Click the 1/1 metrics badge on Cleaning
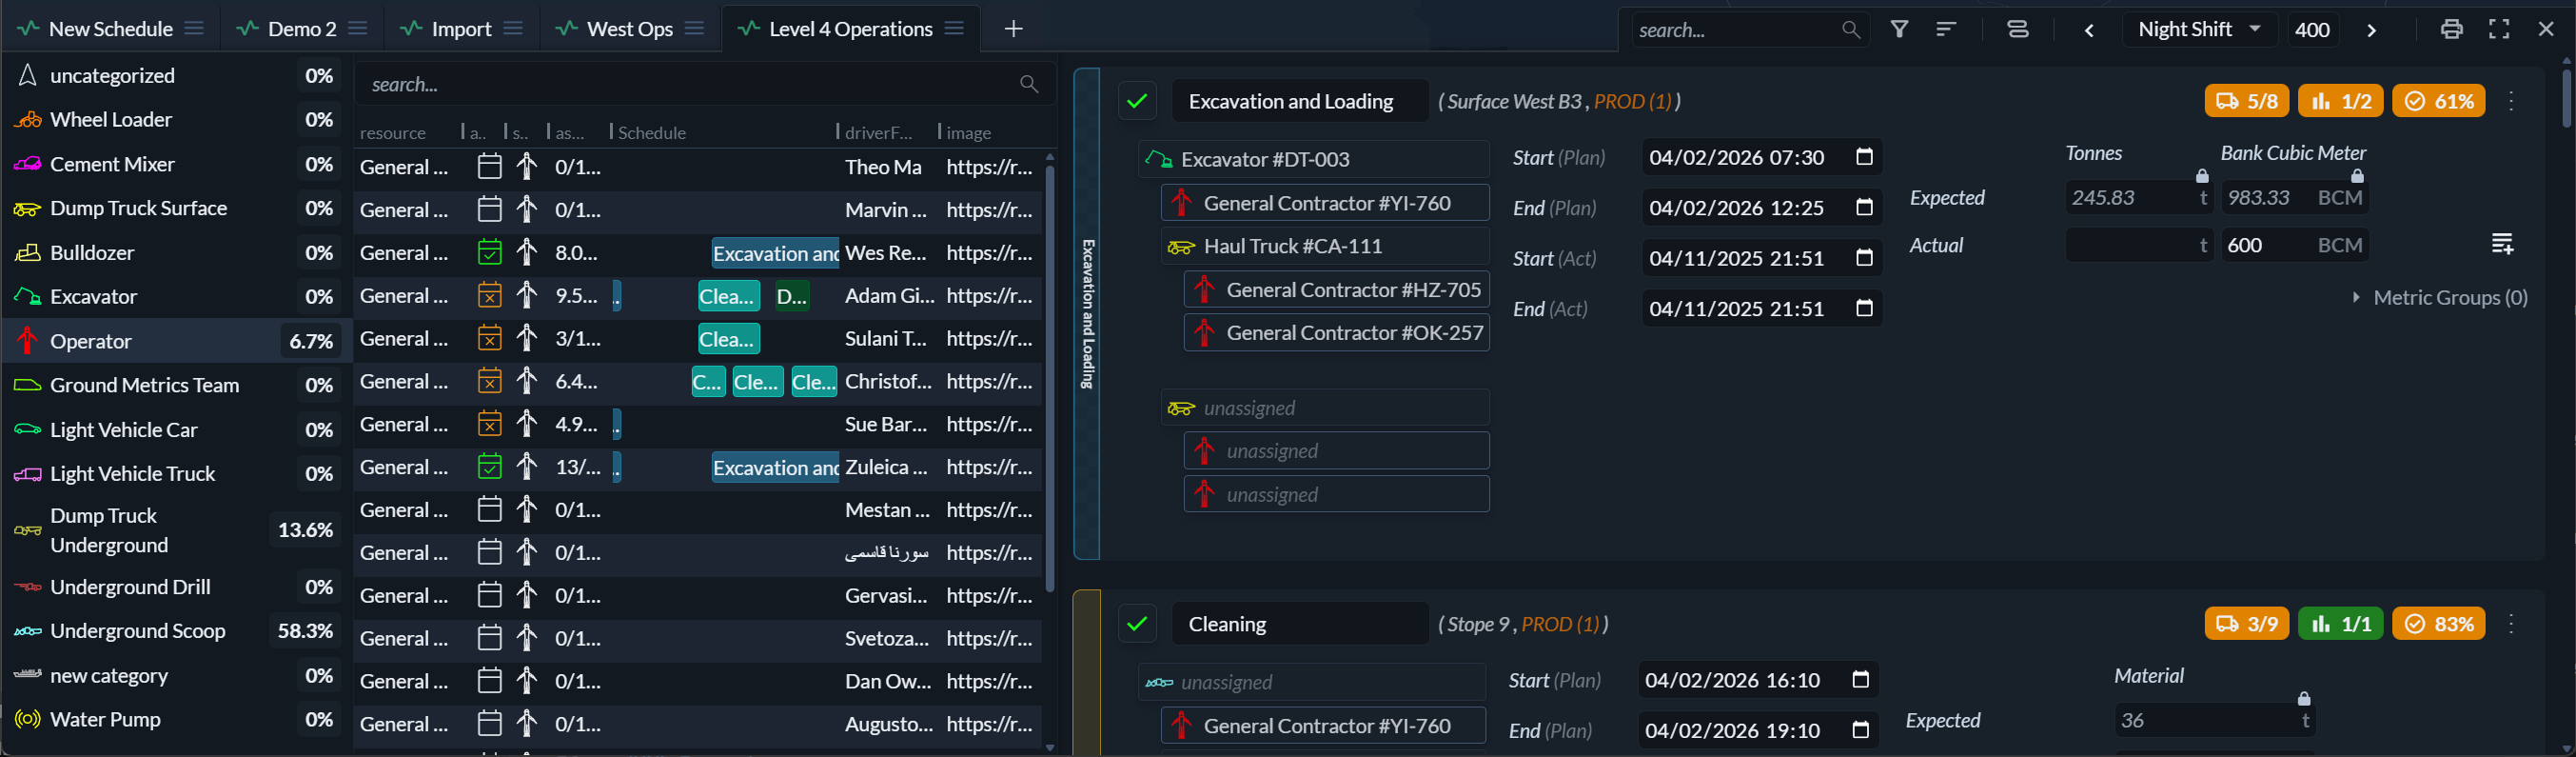The image size is (2576, 757). pos(2340,624)
